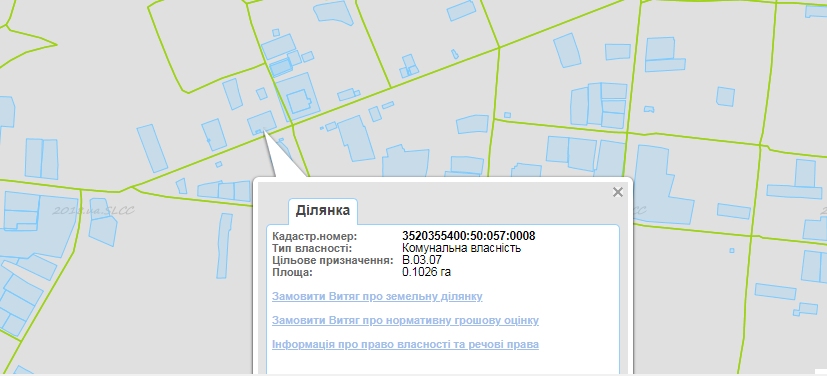
Task: Select long slanted parcel above the diagonal road
Action: 152,148
